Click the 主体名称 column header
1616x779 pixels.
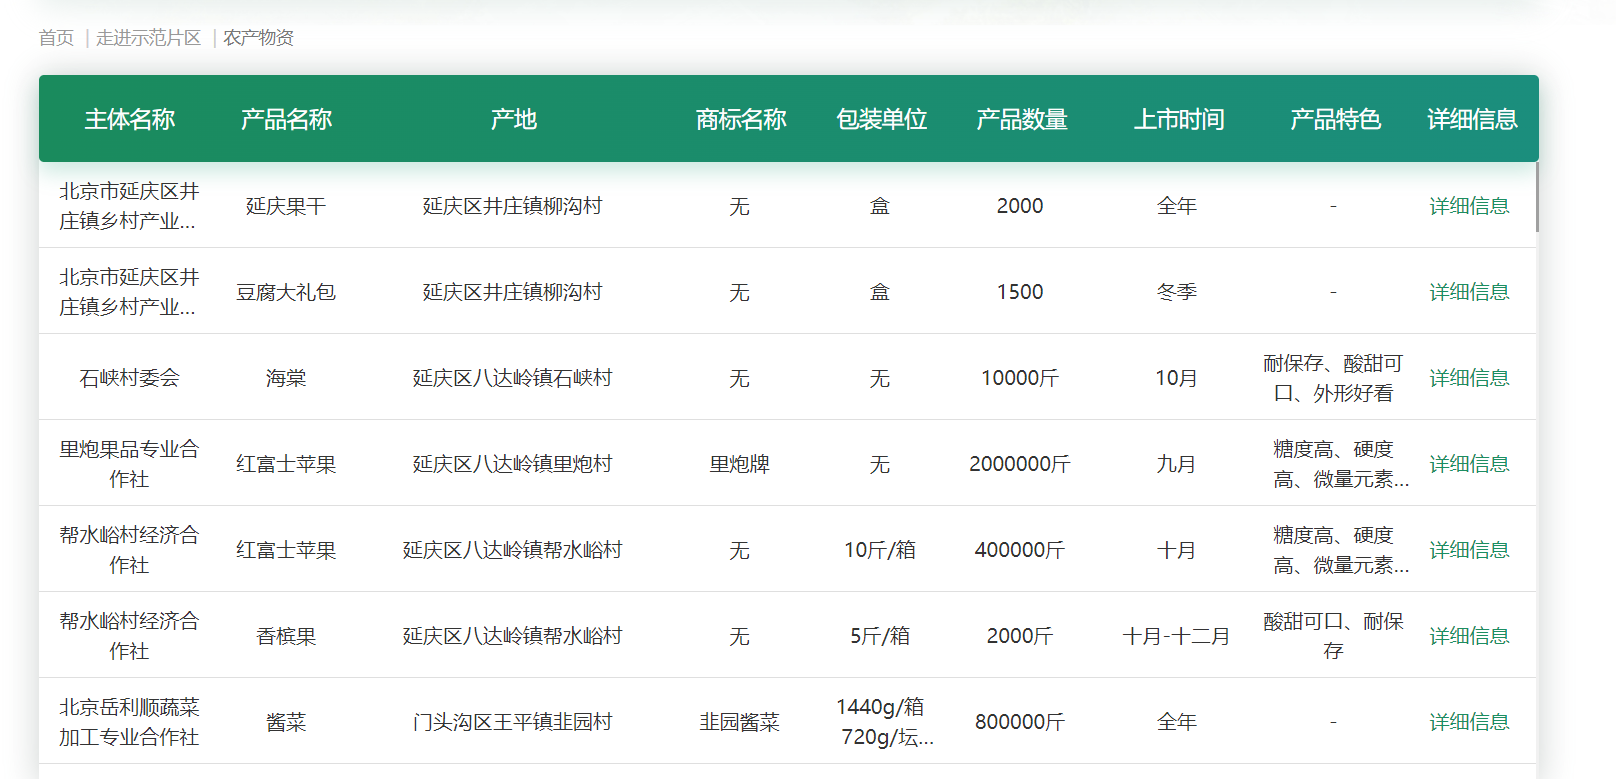tap(129, 120)
